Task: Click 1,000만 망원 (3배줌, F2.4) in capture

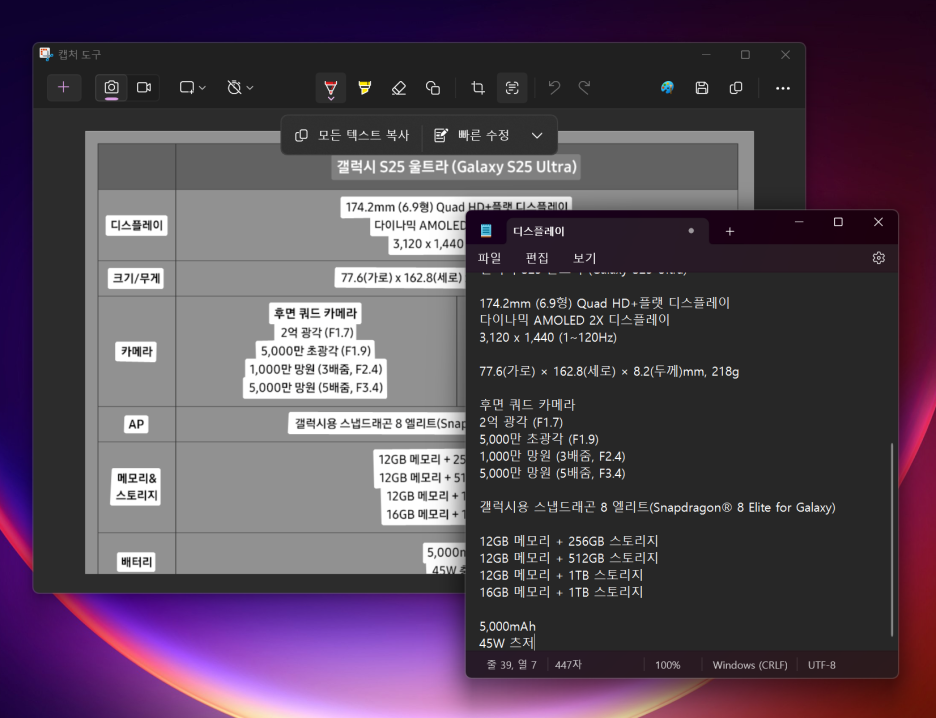Action: (316, 369)
